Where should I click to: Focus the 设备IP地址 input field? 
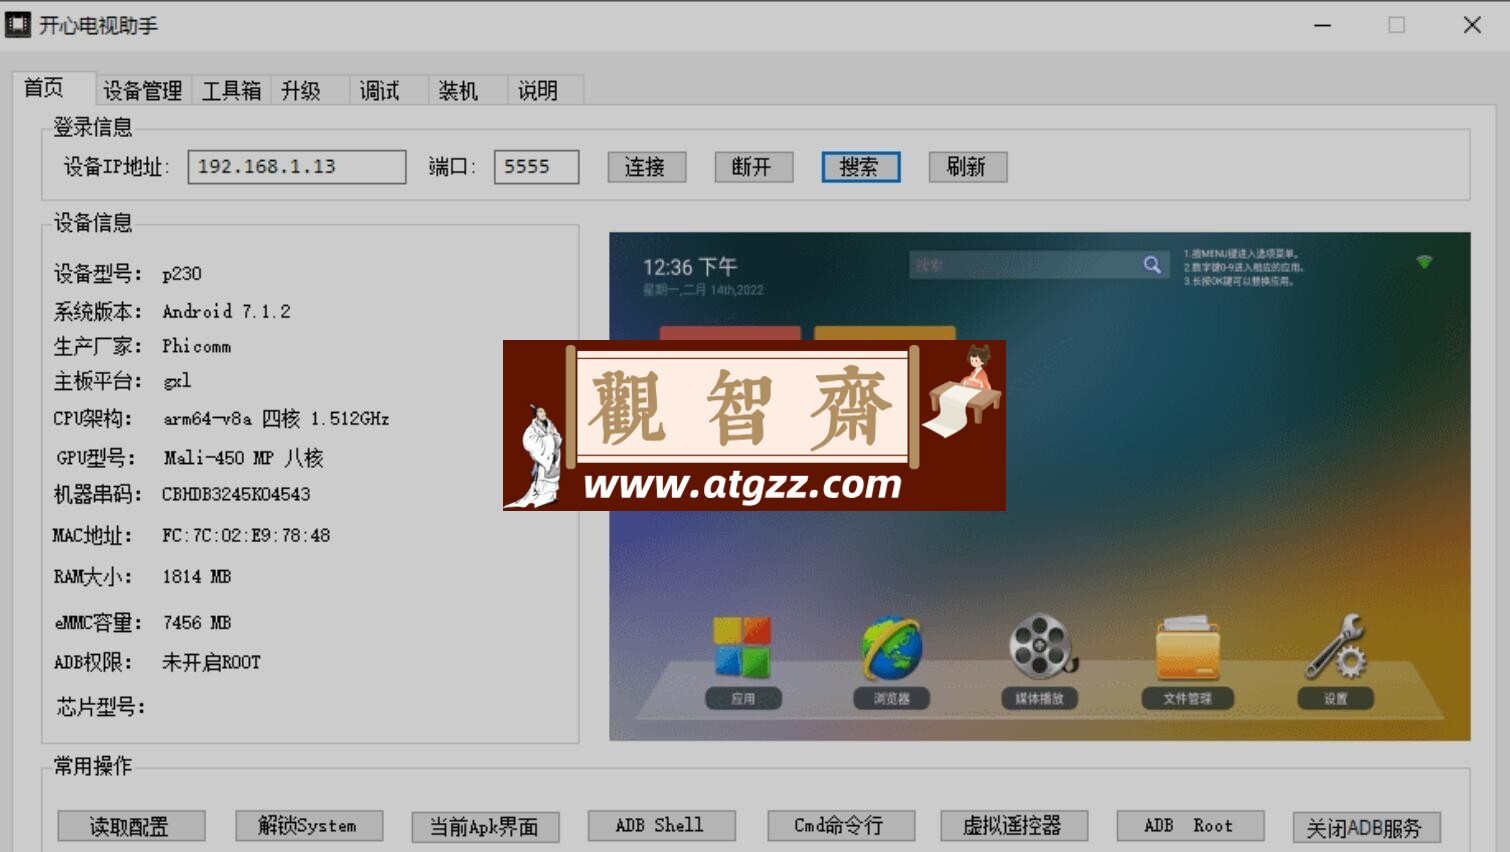click(x=297, y=167)
